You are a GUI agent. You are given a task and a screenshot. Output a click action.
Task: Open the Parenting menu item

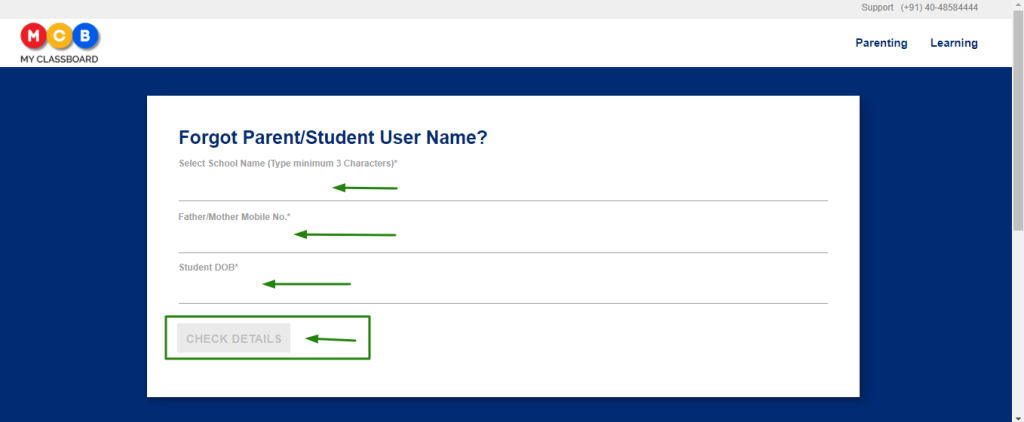tap(881, 43)
